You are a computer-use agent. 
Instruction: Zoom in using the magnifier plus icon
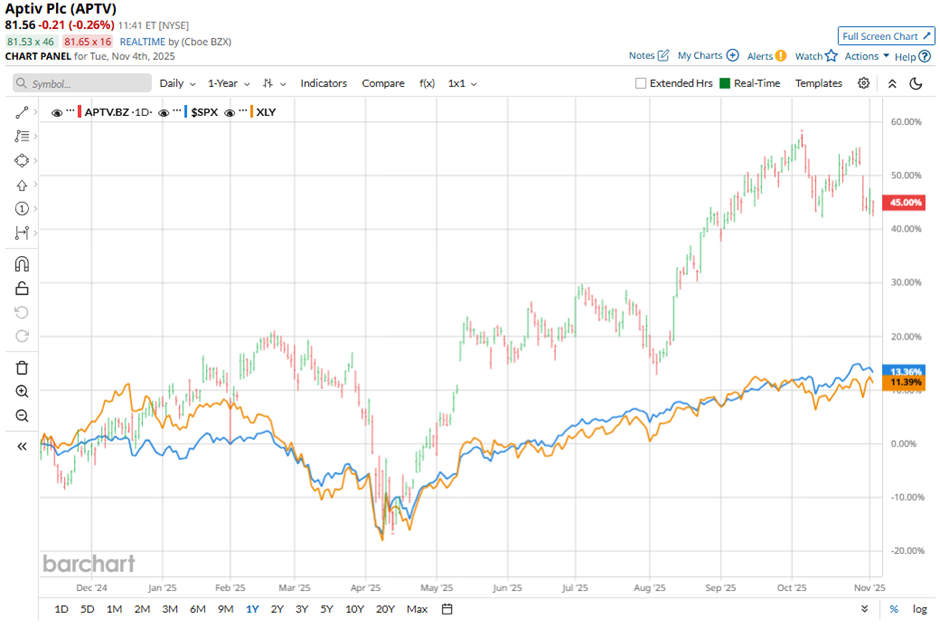click(x=22, y=392)
